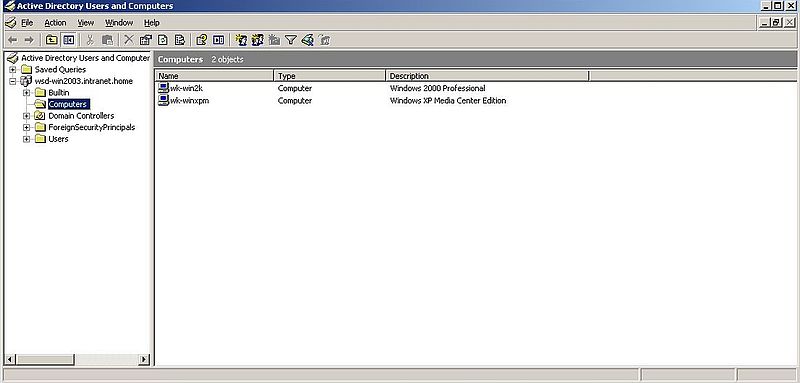Screen dimensions: 800x383
Task: Open the Help menu
Action: pyautogui.click(x=152, y=22)
